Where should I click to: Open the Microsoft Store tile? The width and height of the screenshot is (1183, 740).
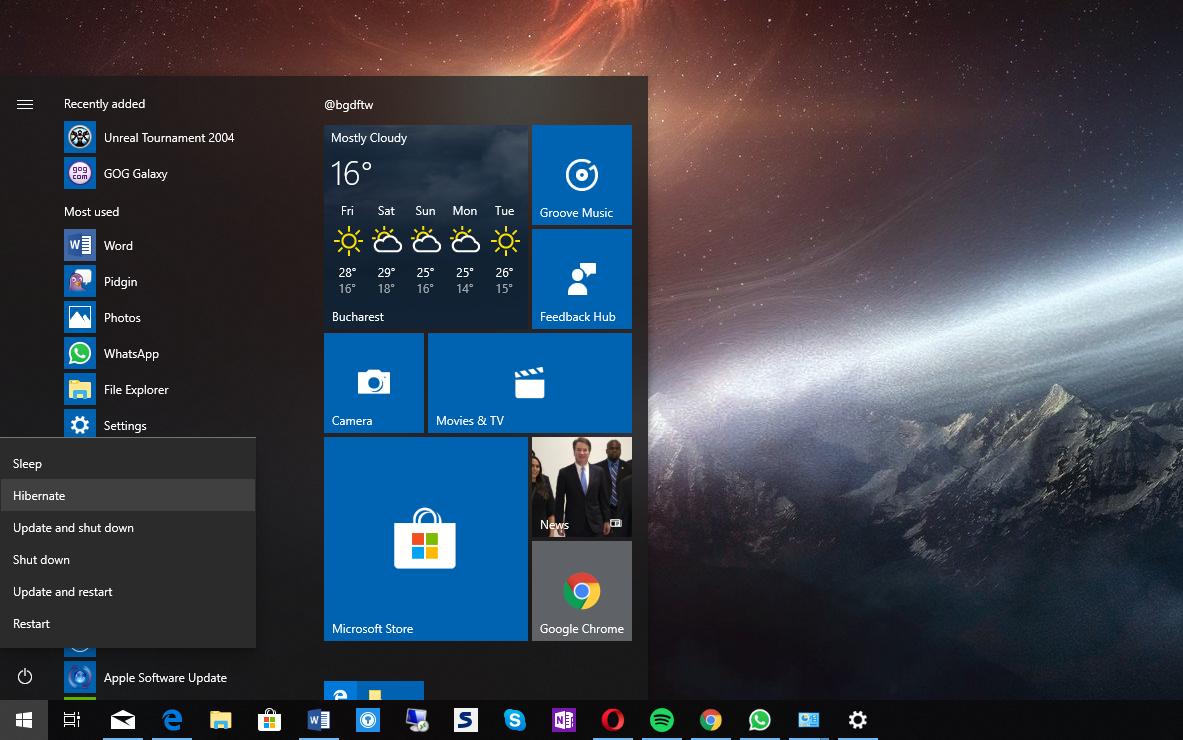(x=425, y=538)
